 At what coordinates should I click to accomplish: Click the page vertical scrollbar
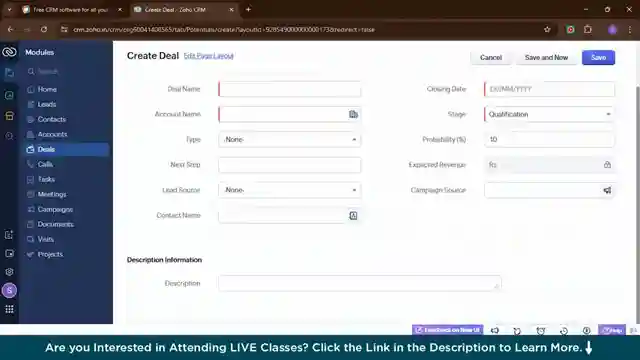click(638, 204)
